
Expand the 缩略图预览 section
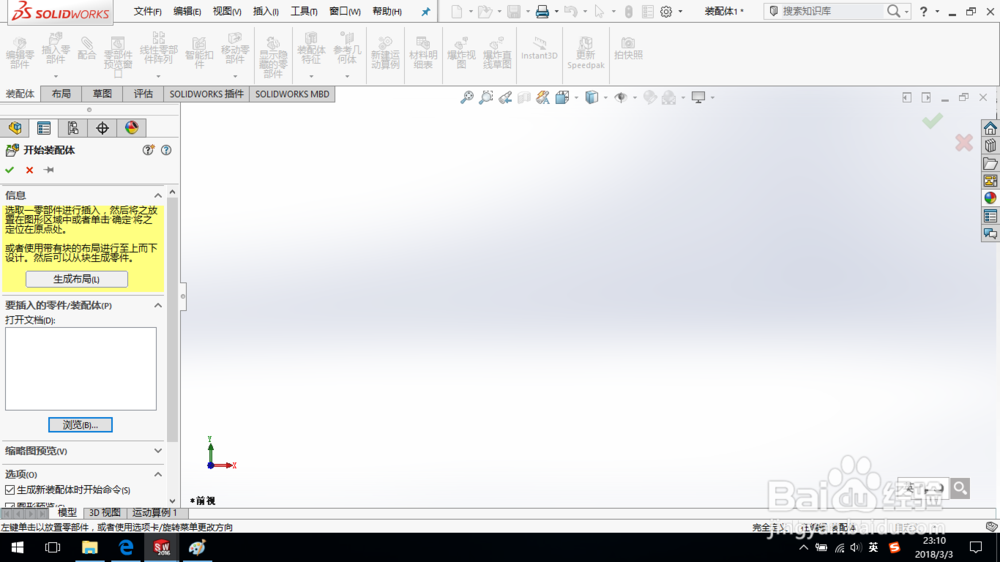(x=158, y=451)
